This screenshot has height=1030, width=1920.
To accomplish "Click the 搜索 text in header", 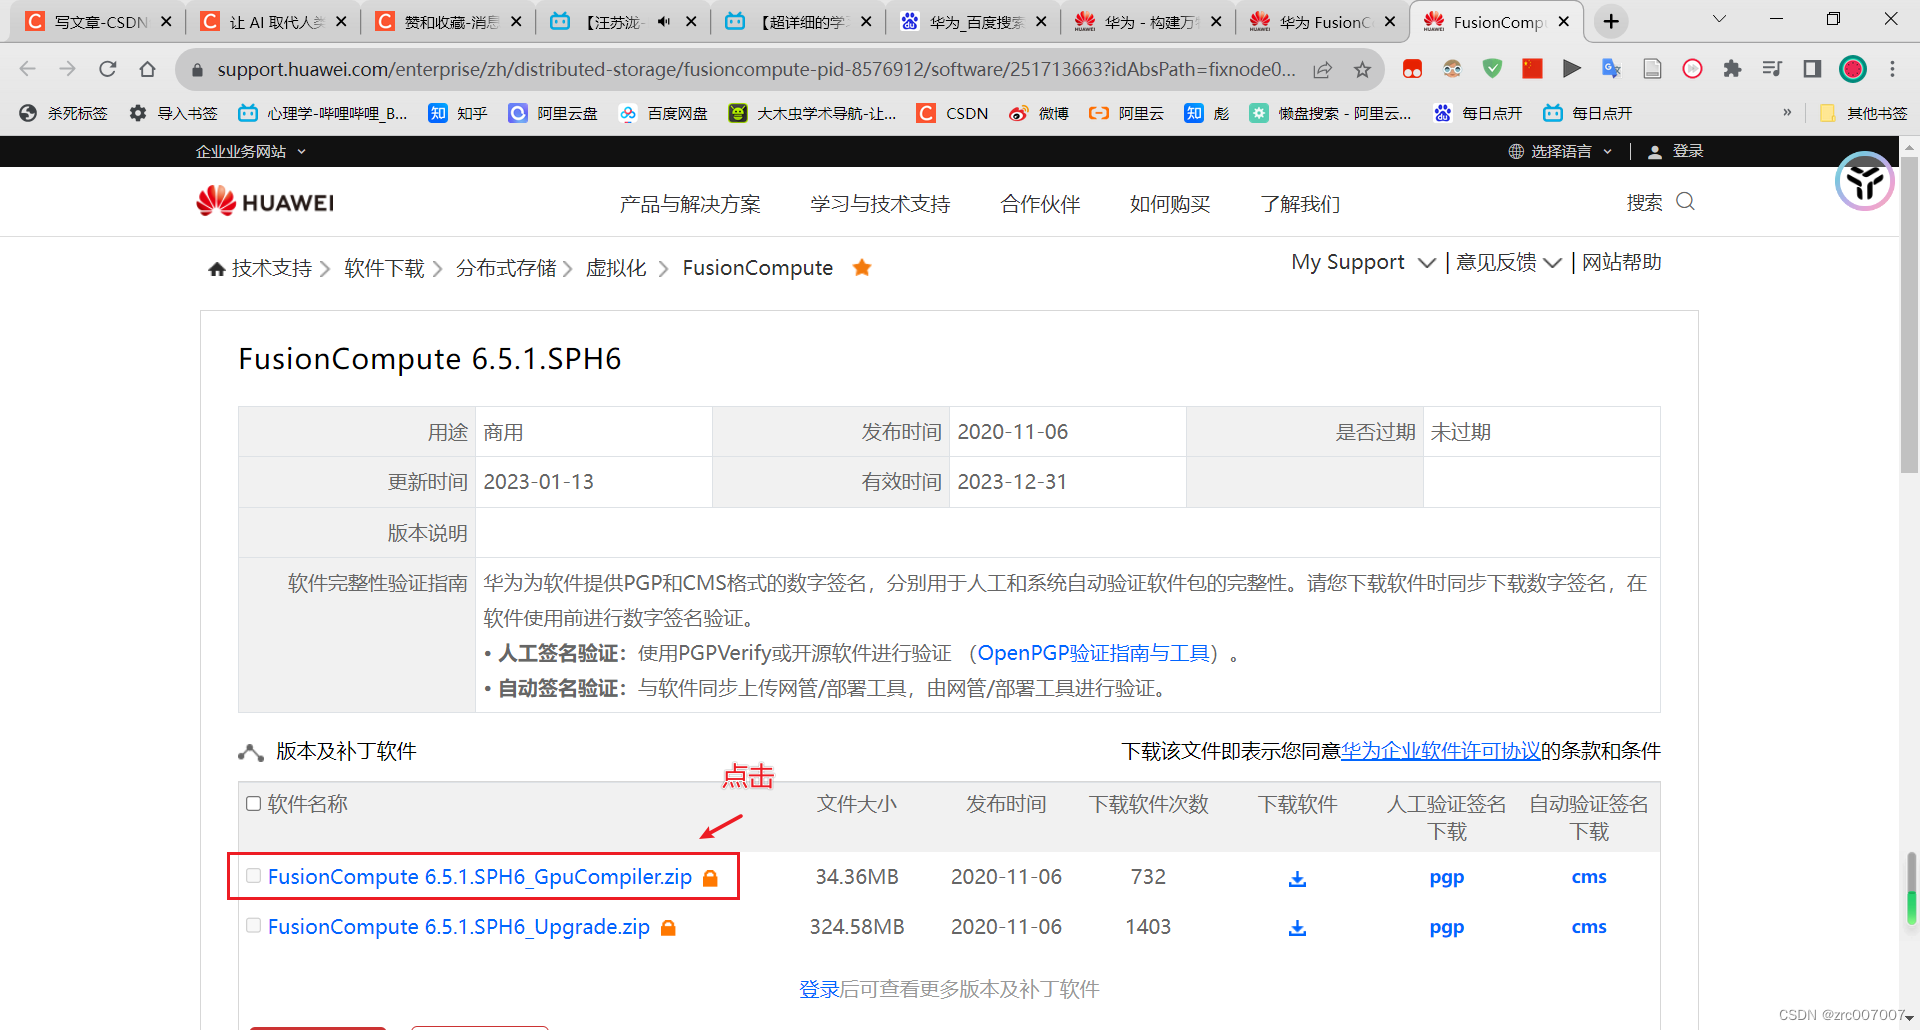I will [1644, 203].
